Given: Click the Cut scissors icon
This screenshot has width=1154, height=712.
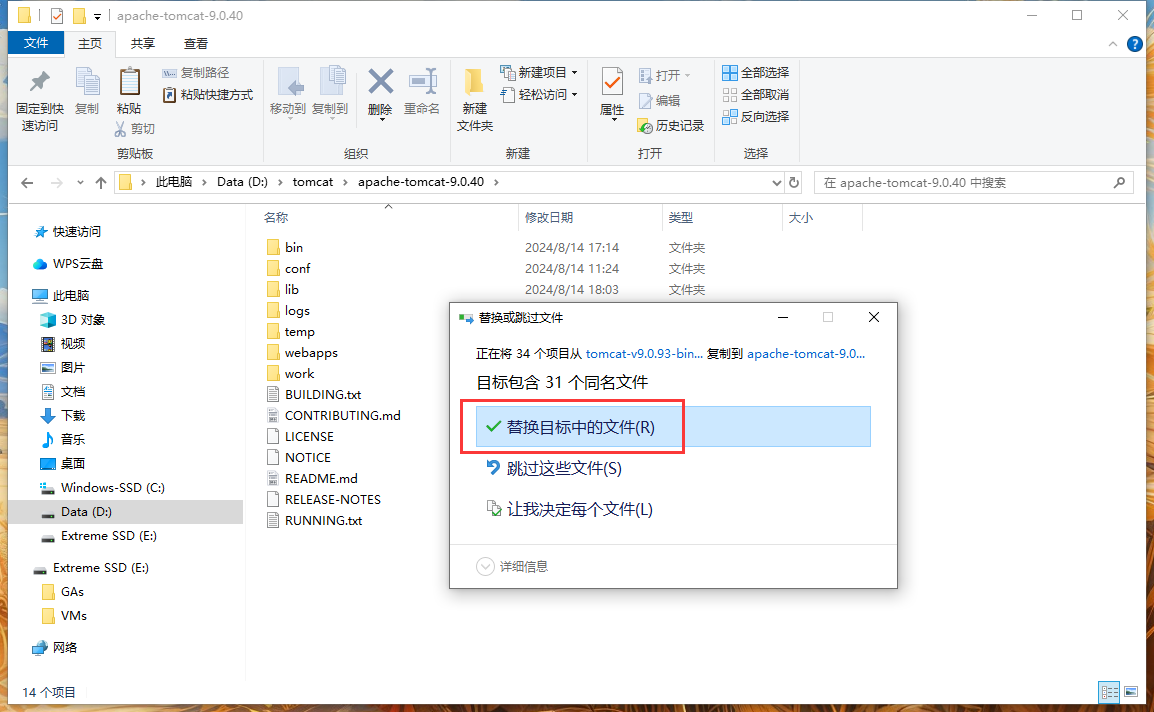Looking at the screenshot, I should (120, 129).
